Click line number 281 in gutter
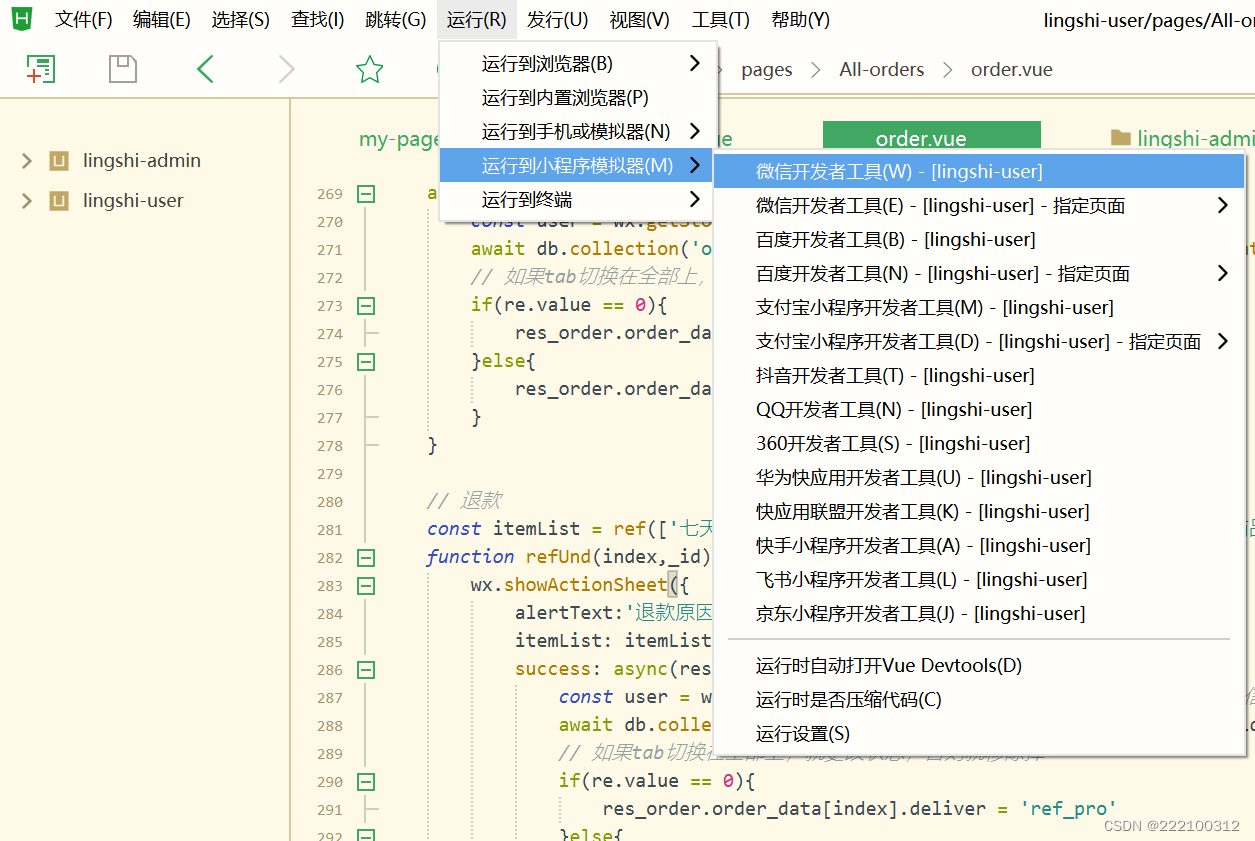Viewport: 1255px width, 841px height. (330, 530)
